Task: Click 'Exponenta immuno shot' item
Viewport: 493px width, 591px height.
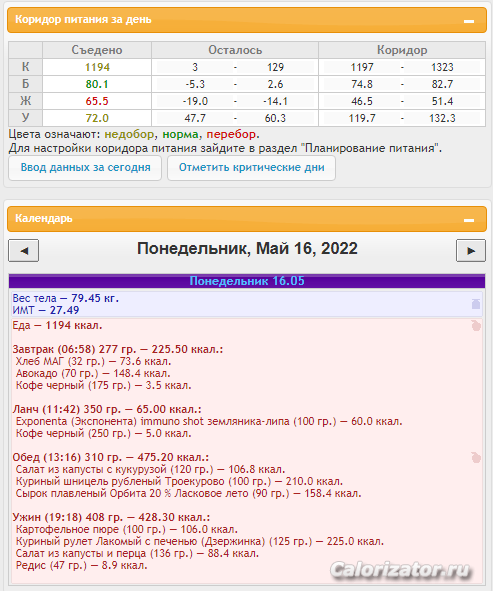Action: (x=209, y=421)
